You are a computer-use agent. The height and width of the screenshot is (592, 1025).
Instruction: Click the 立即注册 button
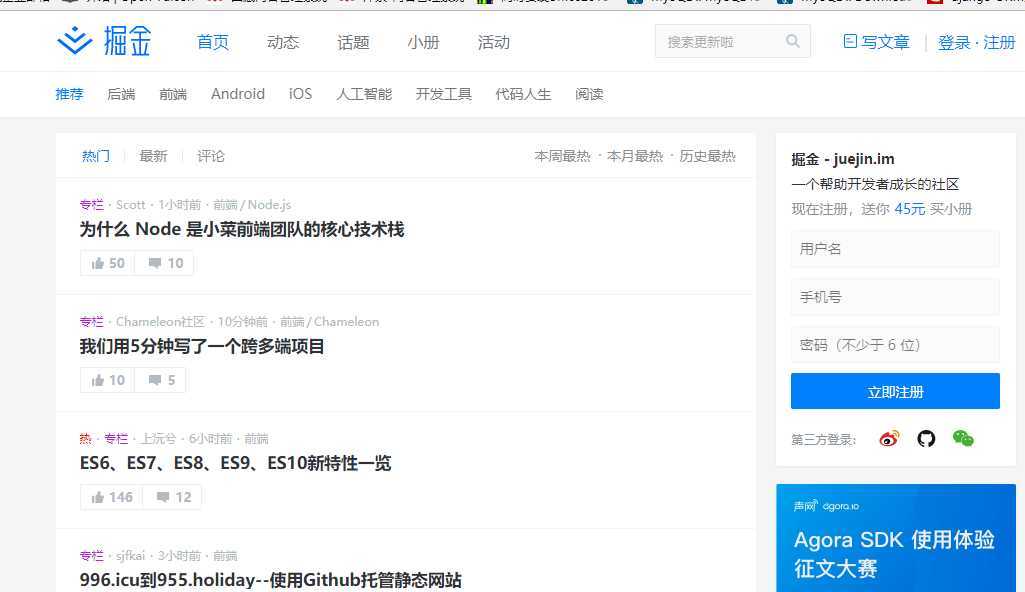tap(895, 391)
